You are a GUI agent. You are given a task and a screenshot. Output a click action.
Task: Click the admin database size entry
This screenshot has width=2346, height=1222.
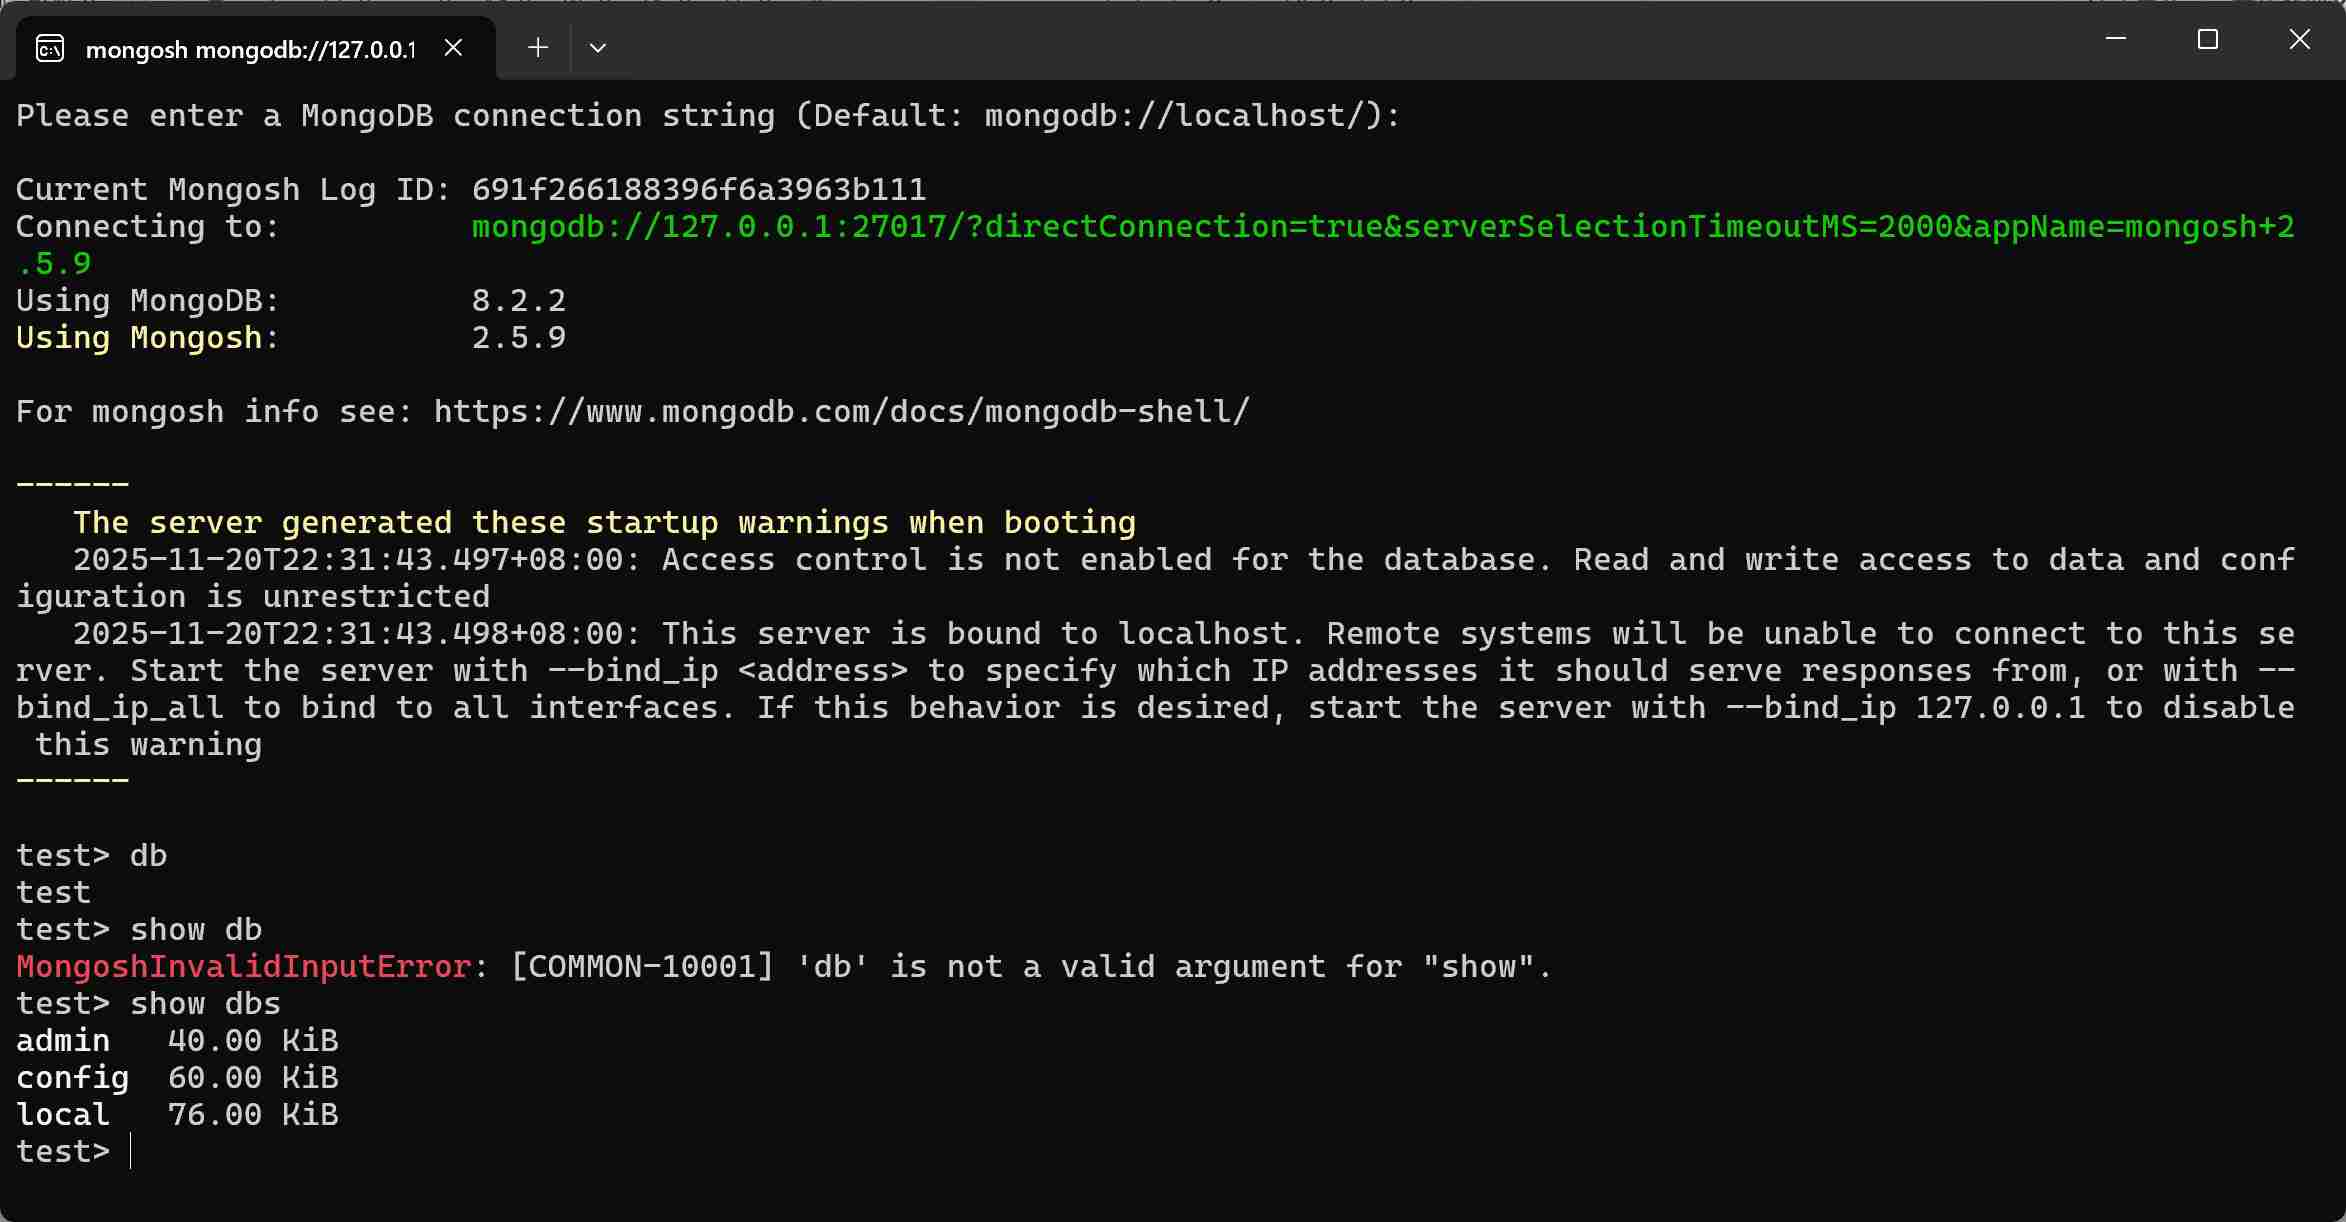[x=250, y=1040]
